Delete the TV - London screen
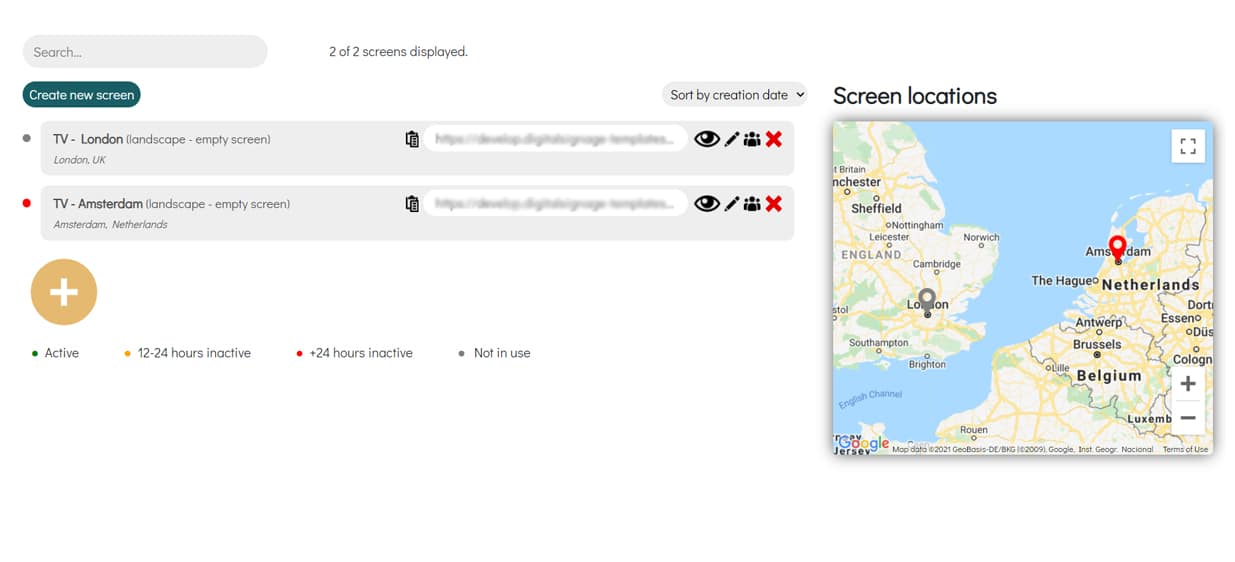The width and height of the screenshot is (1235, 562). (773, 139)
